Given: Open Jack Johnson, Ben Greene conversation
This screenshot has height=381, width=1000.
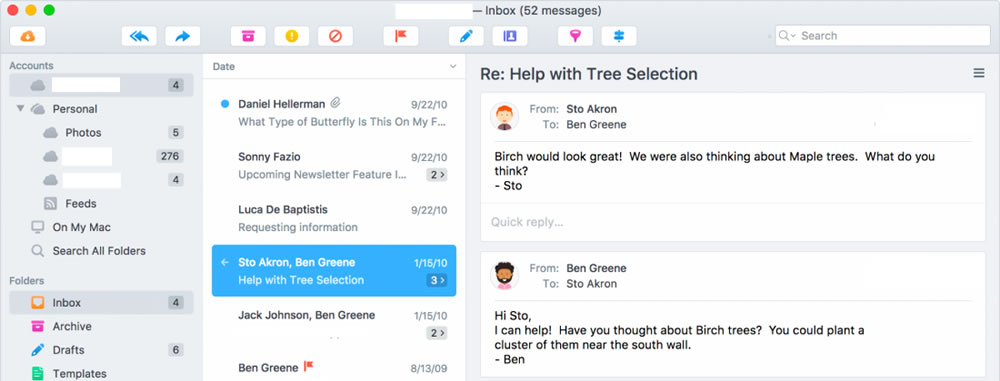Looking at the screenshot, I should [334, 324].
